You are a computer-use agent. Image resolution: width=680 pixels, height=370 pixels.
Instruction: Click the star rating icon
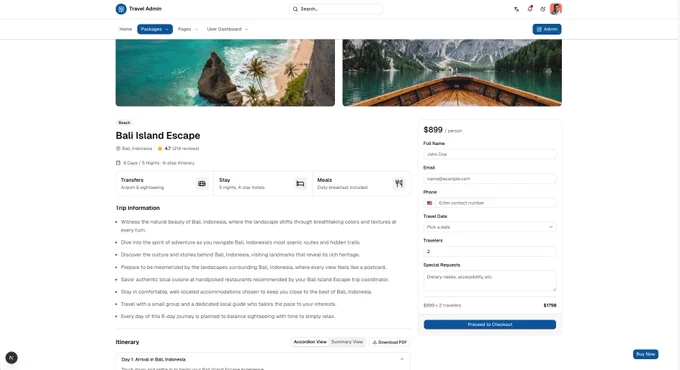(160, 148)
